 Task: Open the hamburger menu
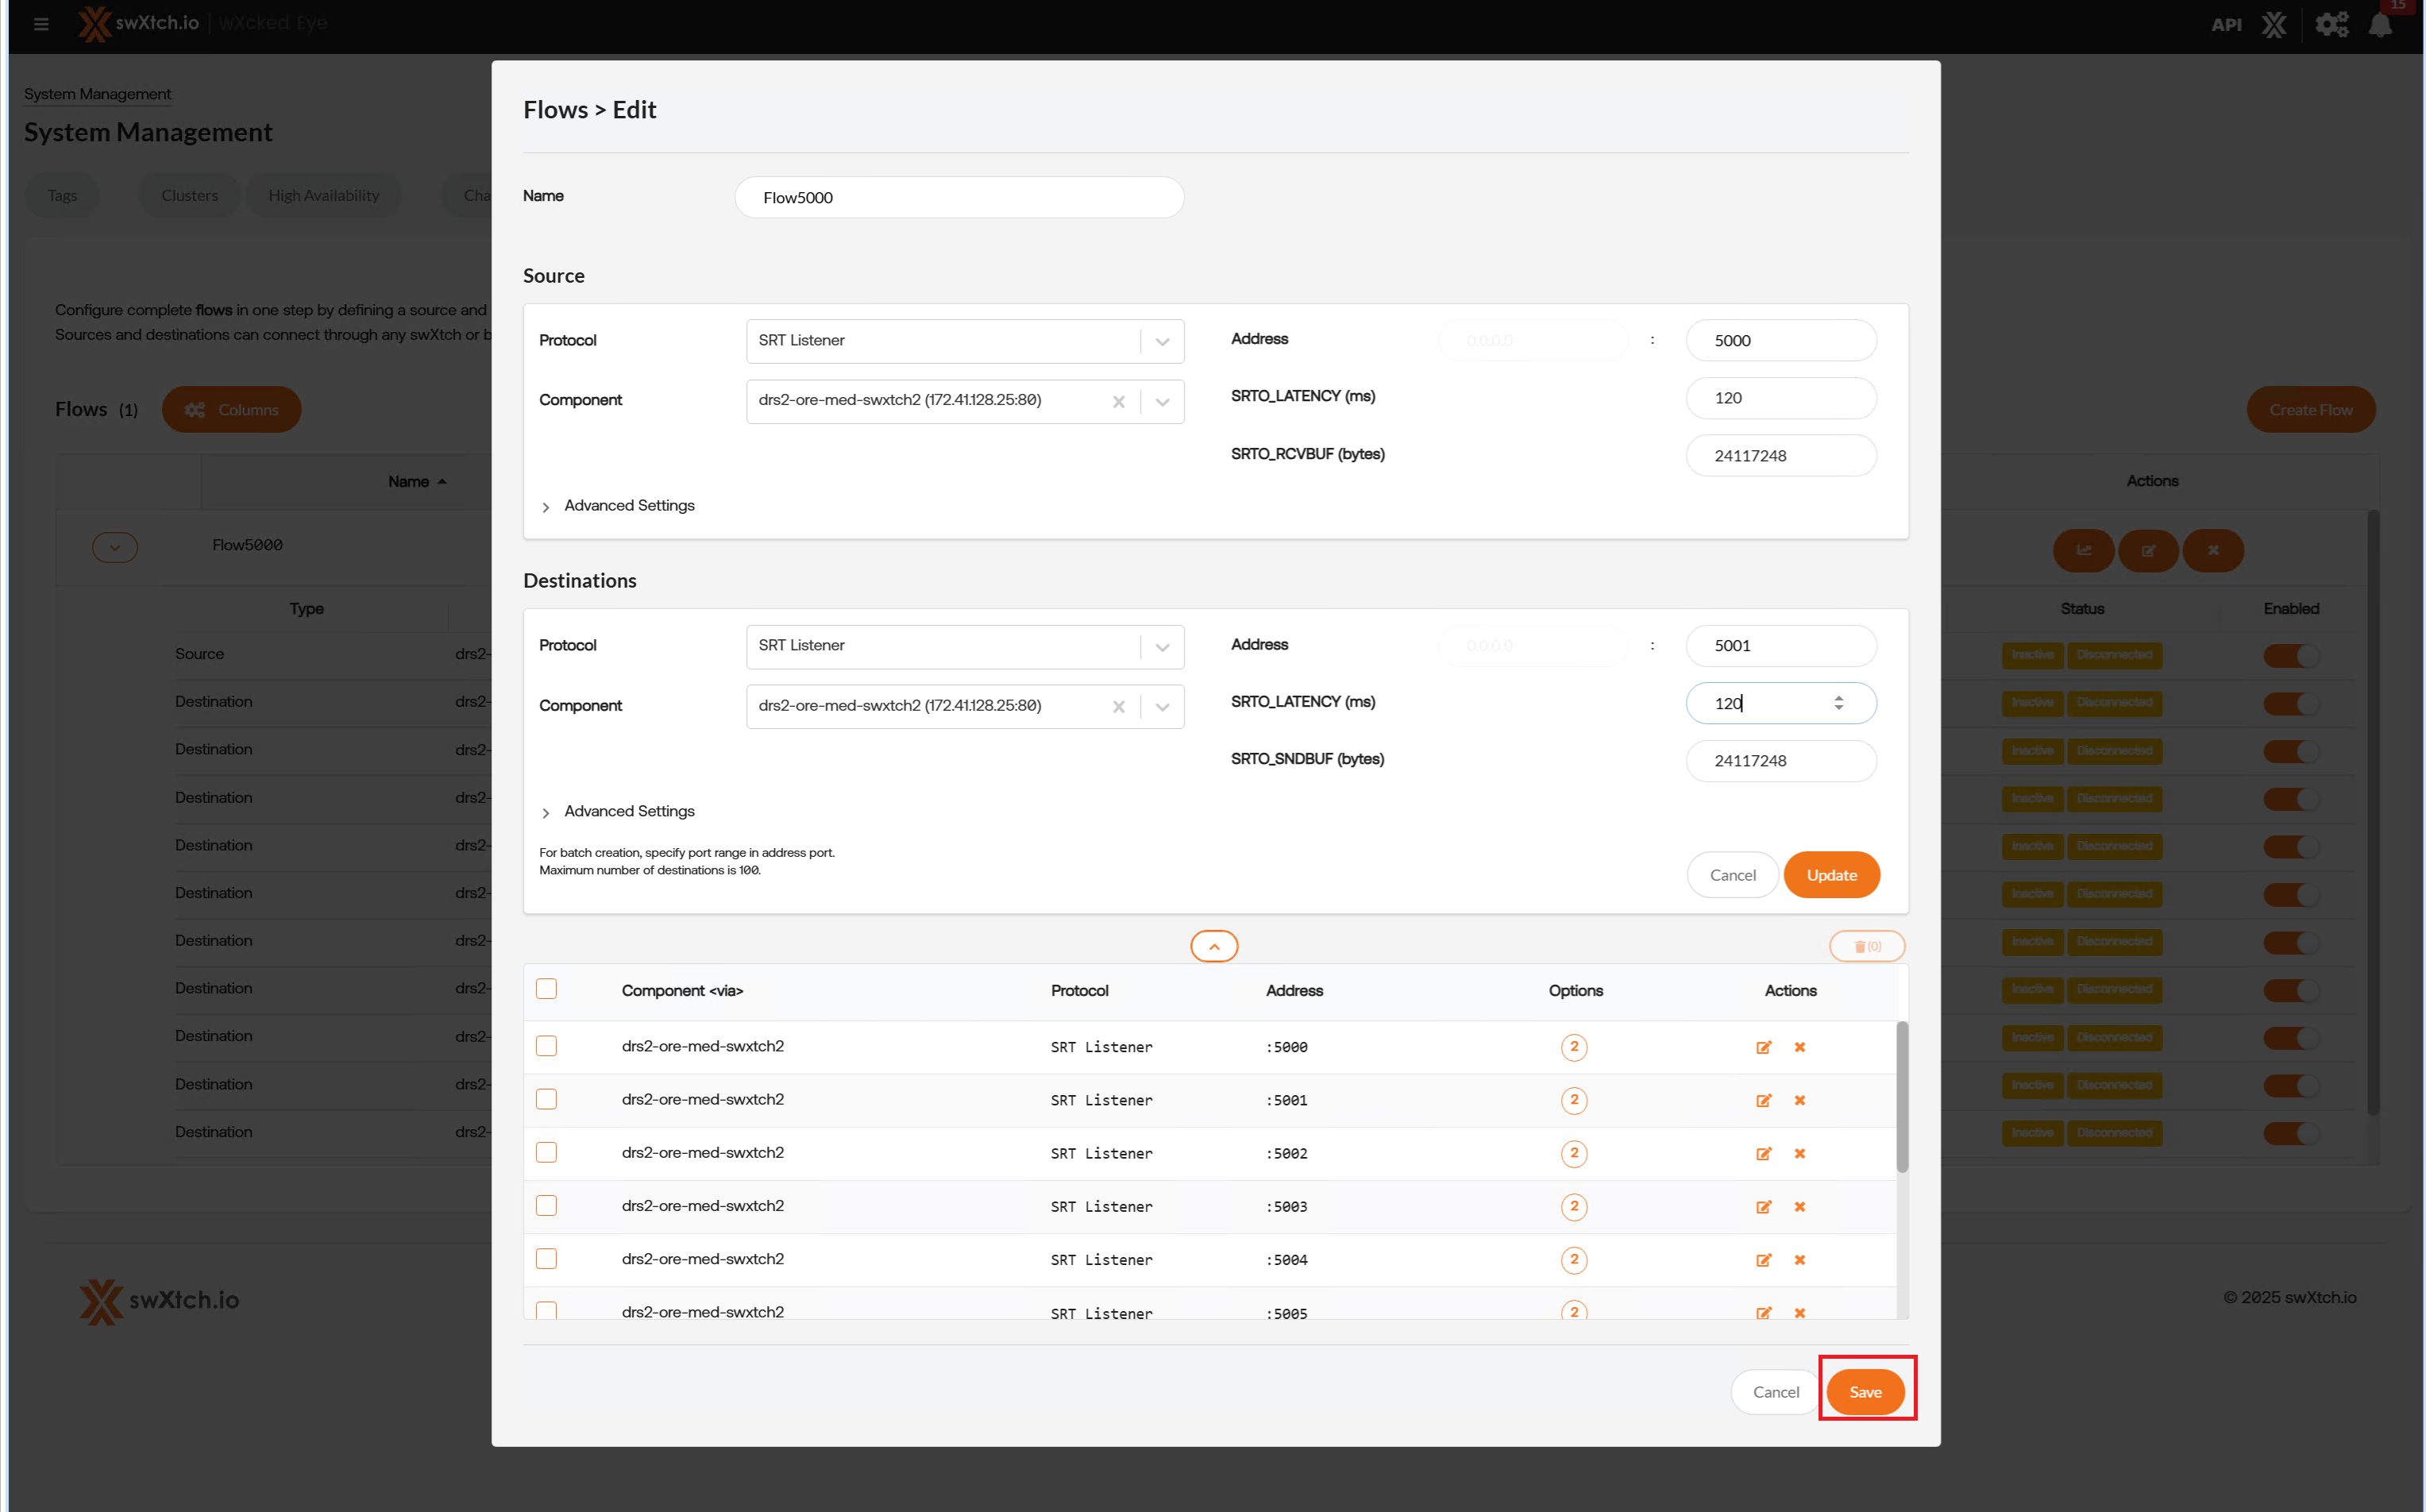click(41, 24)
